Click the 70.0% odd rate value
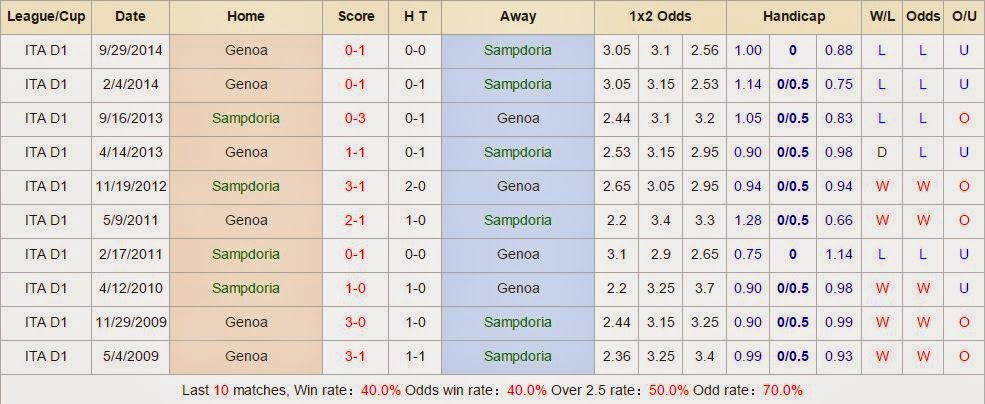The image size is (985, 404). 781,390
